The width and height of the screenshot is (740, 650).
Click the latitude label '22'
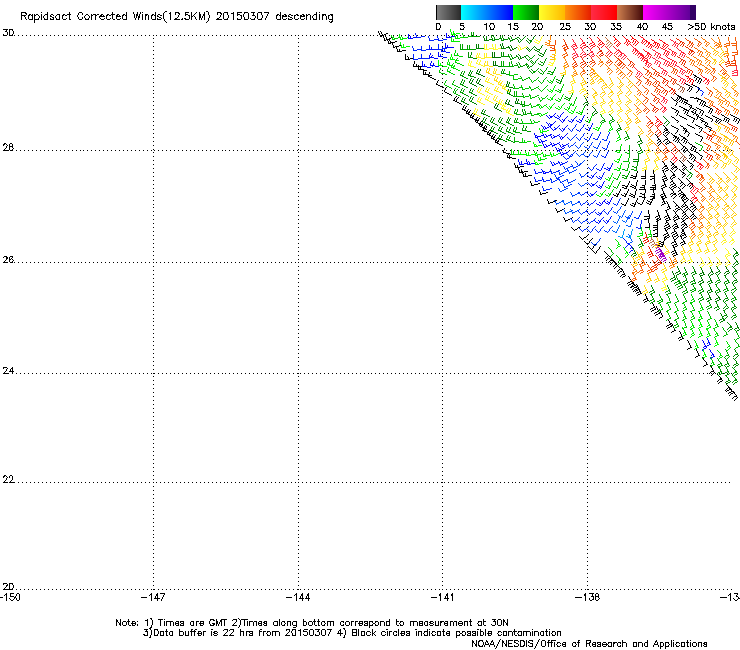click(x=8, y=480)
